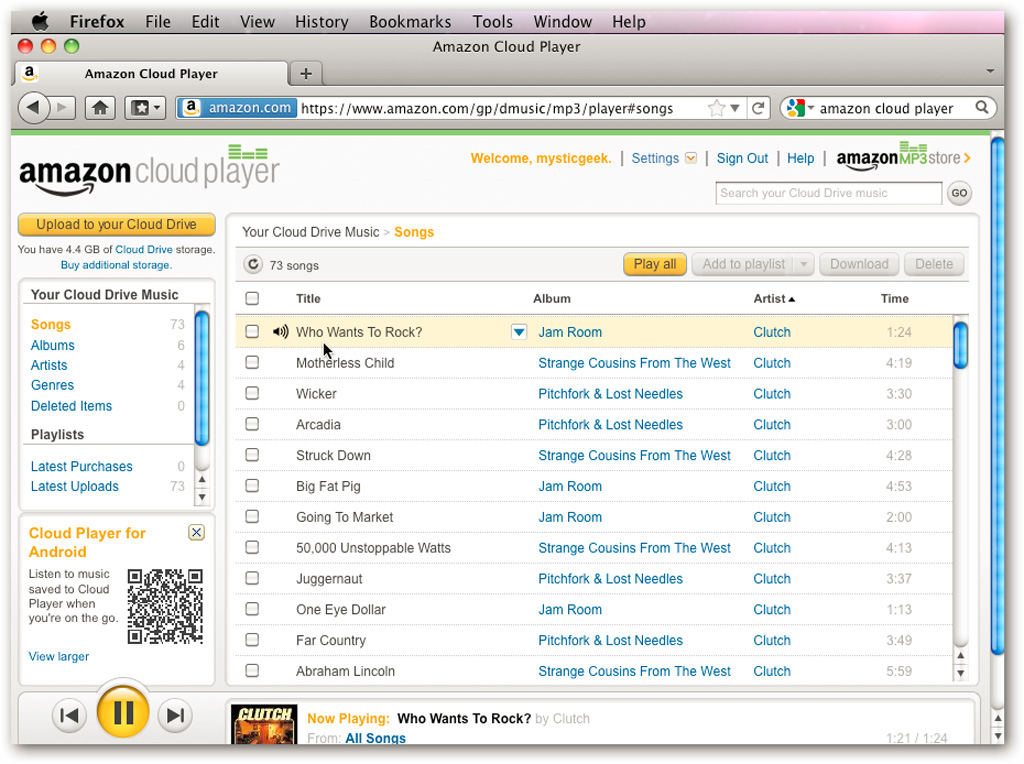Click the song list scroll down arrow
1024x764 pixels.
click(960, 673)
